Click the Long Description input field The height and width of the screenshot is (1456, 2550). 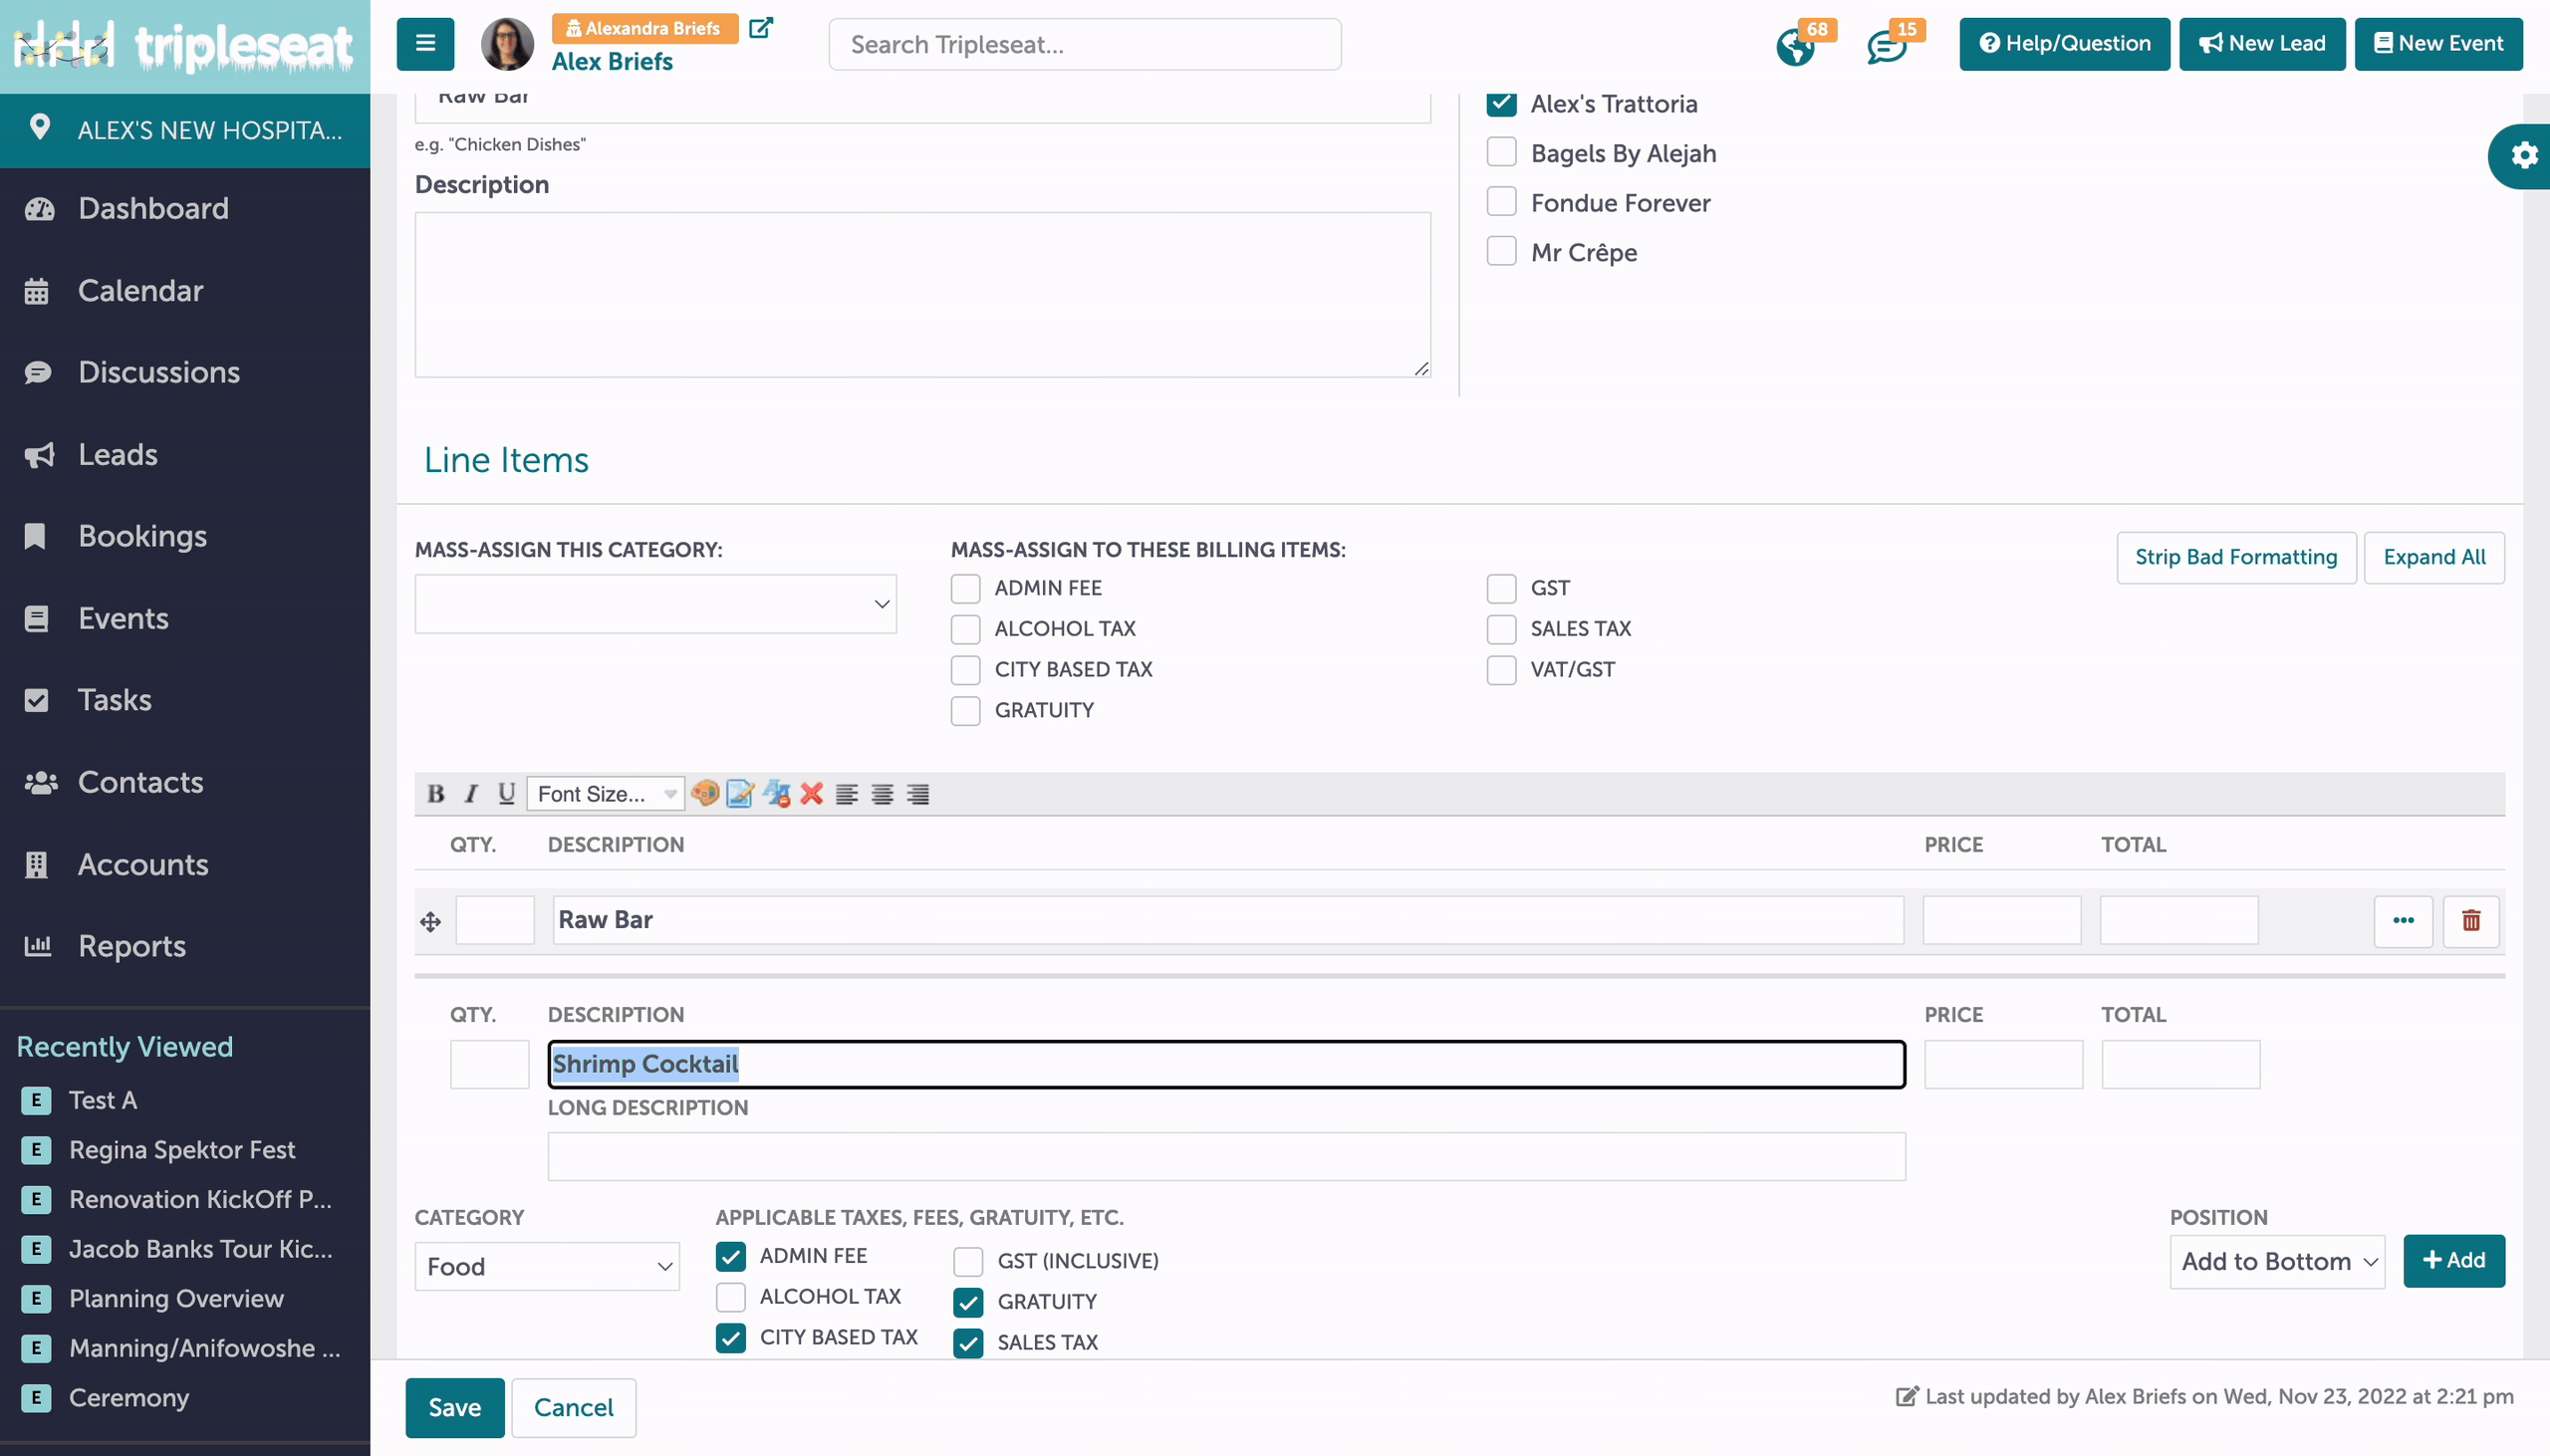click(1226, 1157)
